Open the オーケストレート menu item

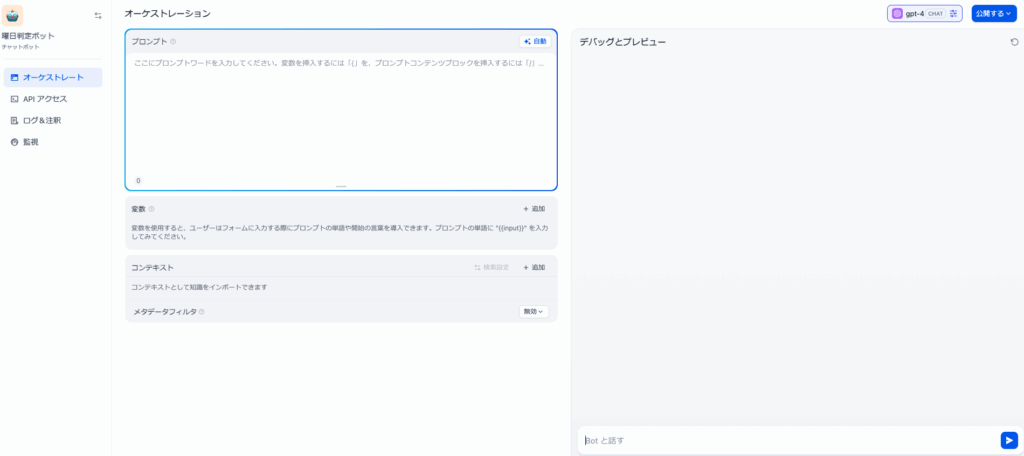pos(53,77)
